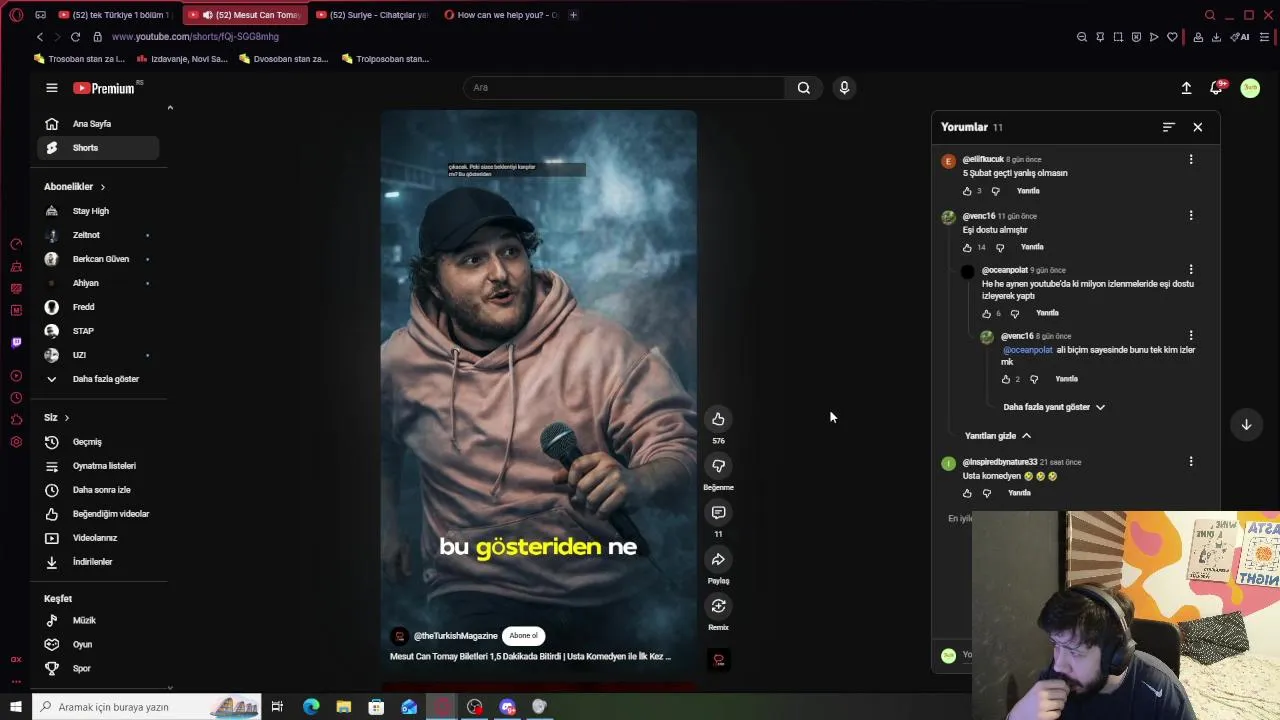The height and width of the screenshot is (720, 1280).
Task: Click the Opera zoom-out icon in address bar
Action: point(1081,37)
